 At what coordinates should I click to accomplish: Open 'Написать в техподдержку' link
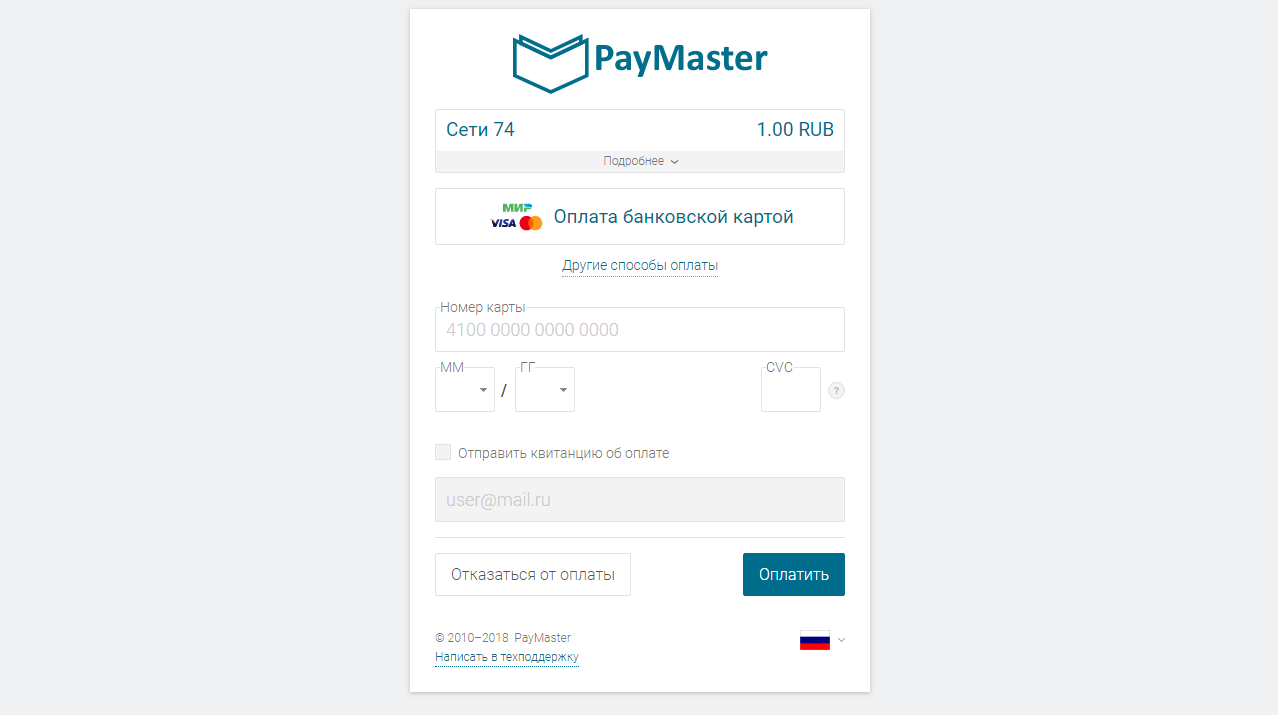[x=507, y=657]
